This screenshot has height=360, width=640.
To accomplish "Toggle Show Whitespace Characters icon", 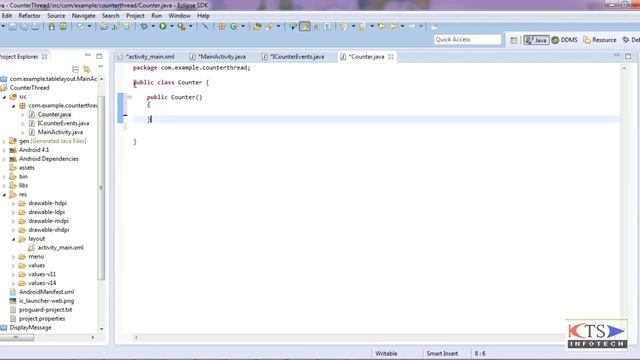I will pyautogui.click(x=327, y=27).
